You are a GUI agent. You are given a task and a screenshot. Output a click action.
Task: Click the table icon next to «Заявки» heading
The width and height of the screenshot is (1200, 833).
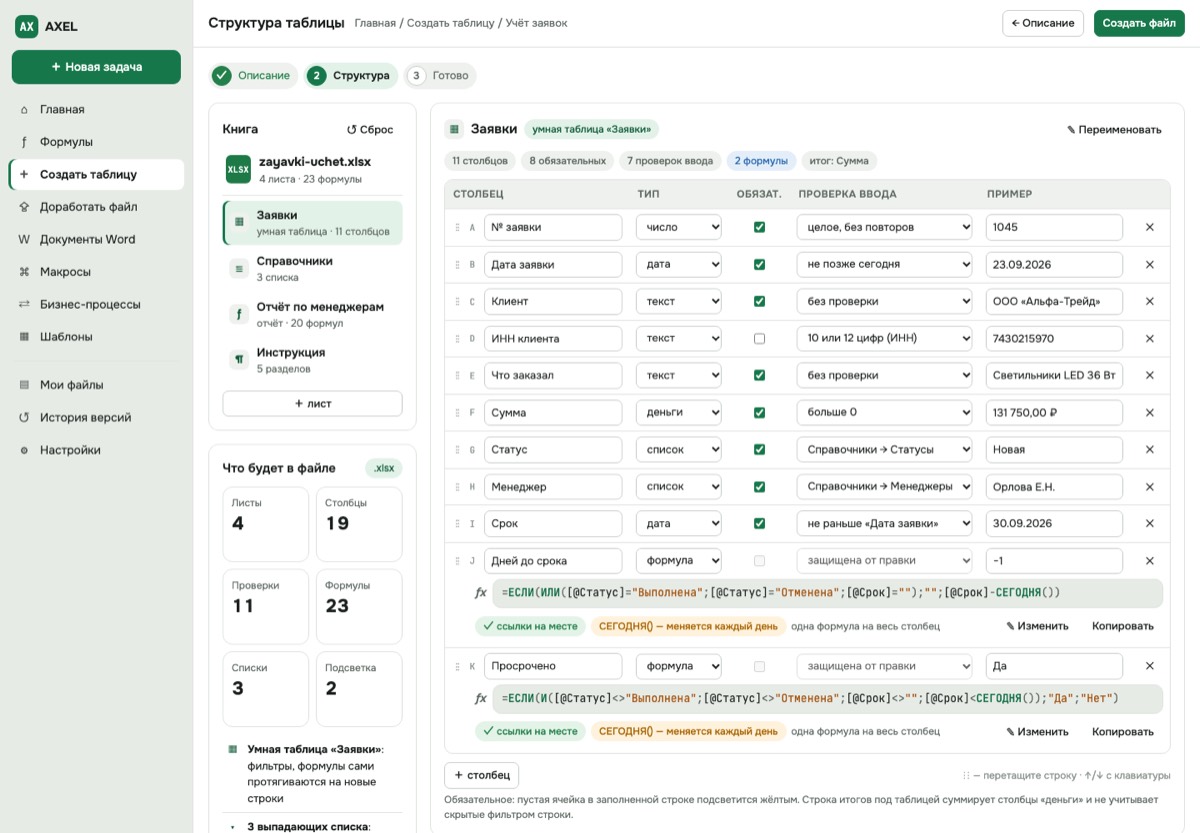[x=455, y=129]
